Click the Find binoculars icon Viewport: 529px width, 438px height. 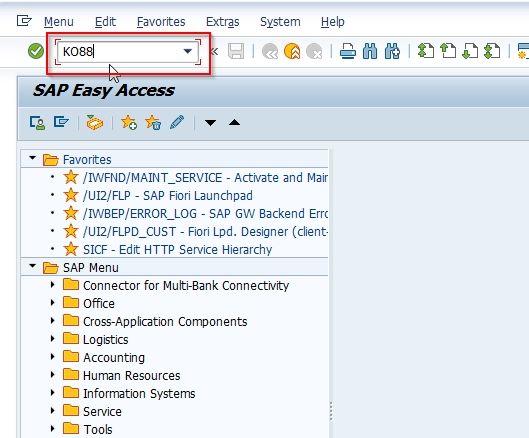pyautogui.click(x=370, y=51)
